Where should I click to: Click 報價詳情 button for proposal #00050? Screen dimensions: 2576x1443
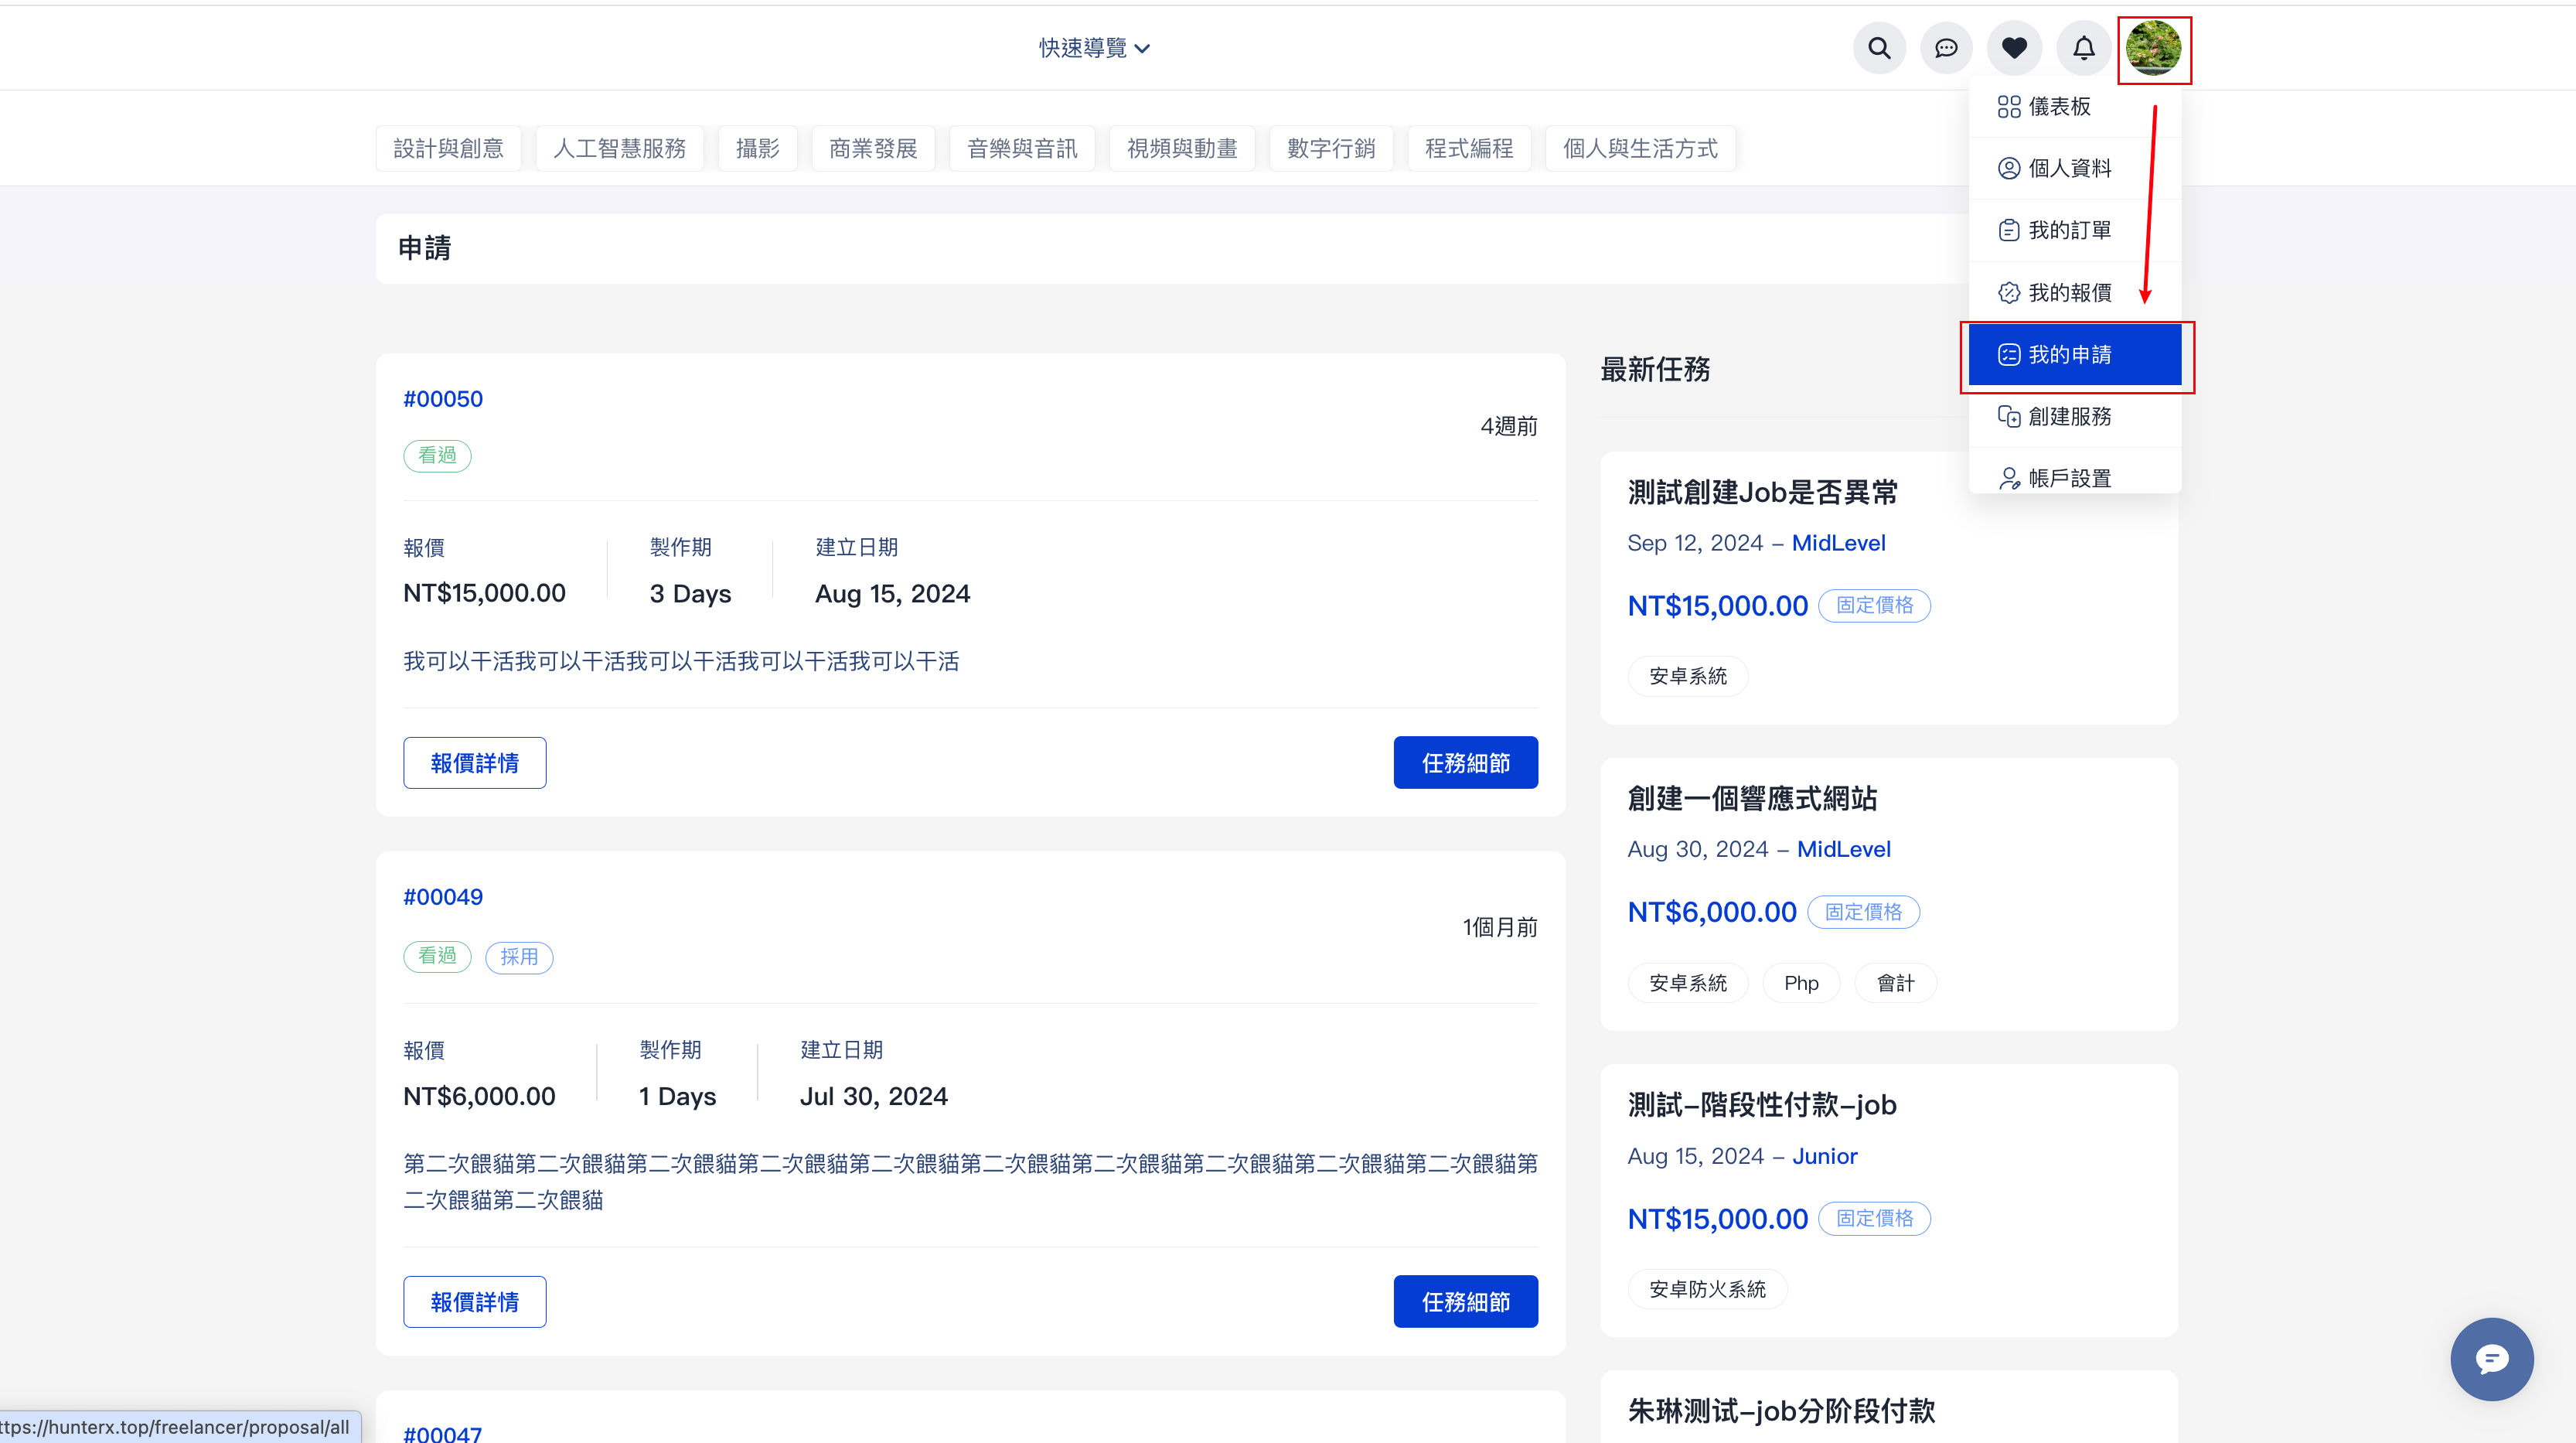pyautogui.click(x=474, y=763)
